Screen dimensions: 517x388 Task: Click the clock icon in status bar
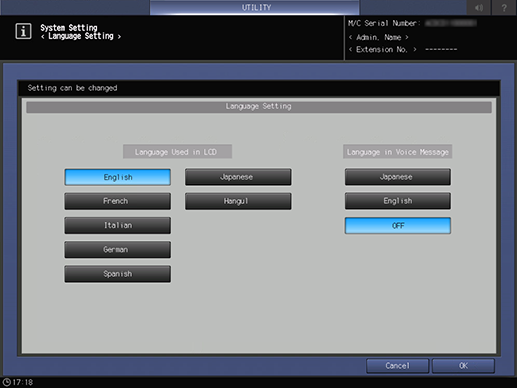pos(7,382)
